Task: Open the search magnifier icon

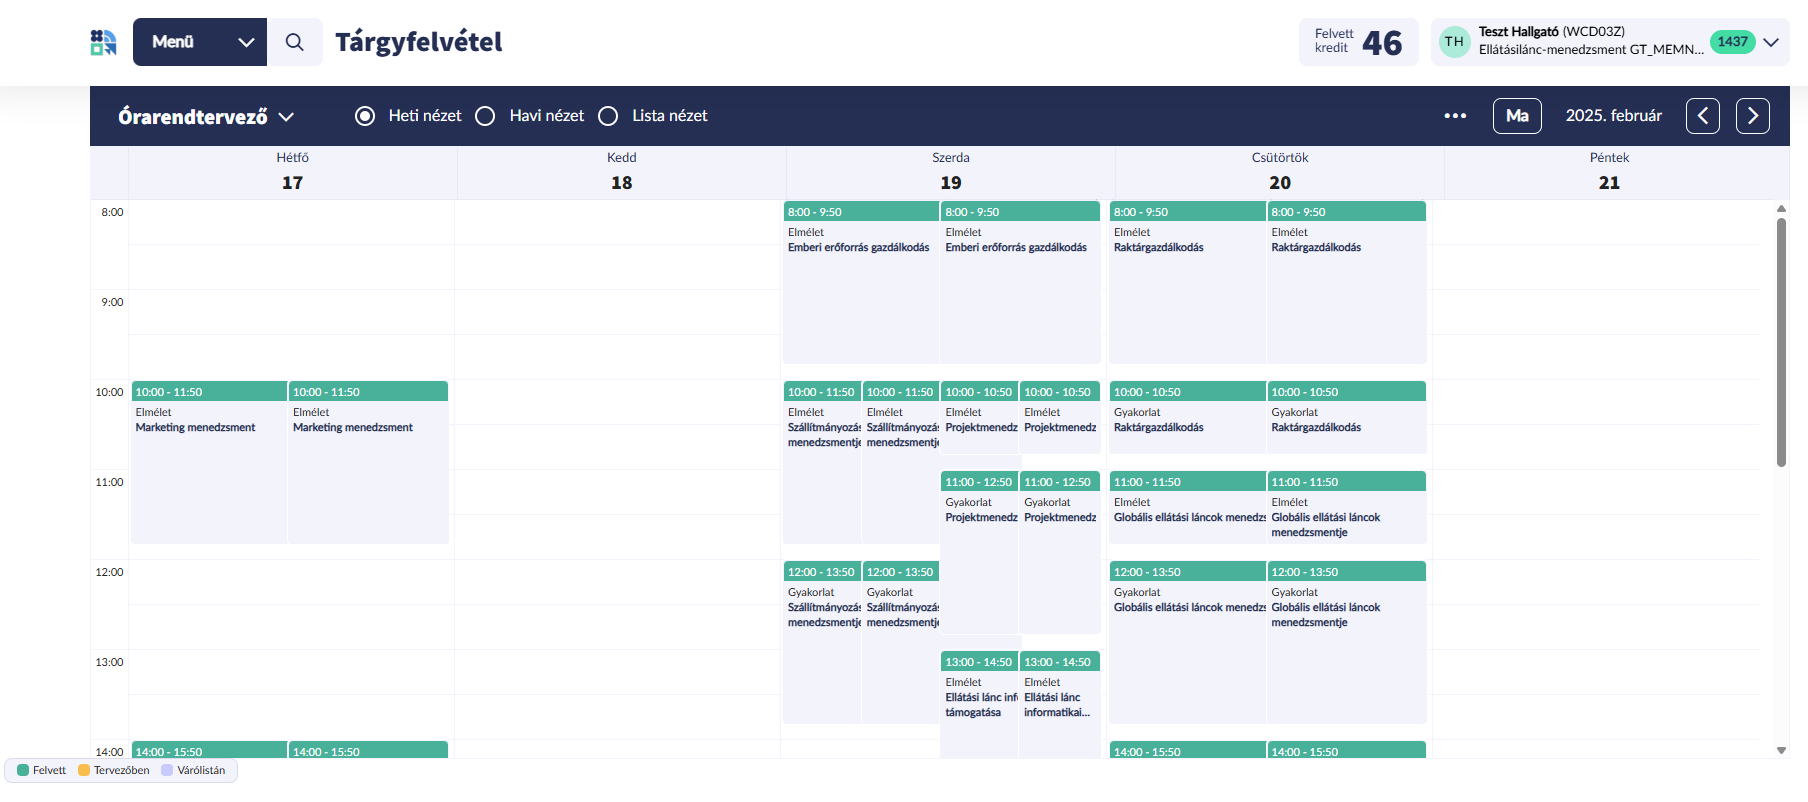Action: tap(294, 42)
